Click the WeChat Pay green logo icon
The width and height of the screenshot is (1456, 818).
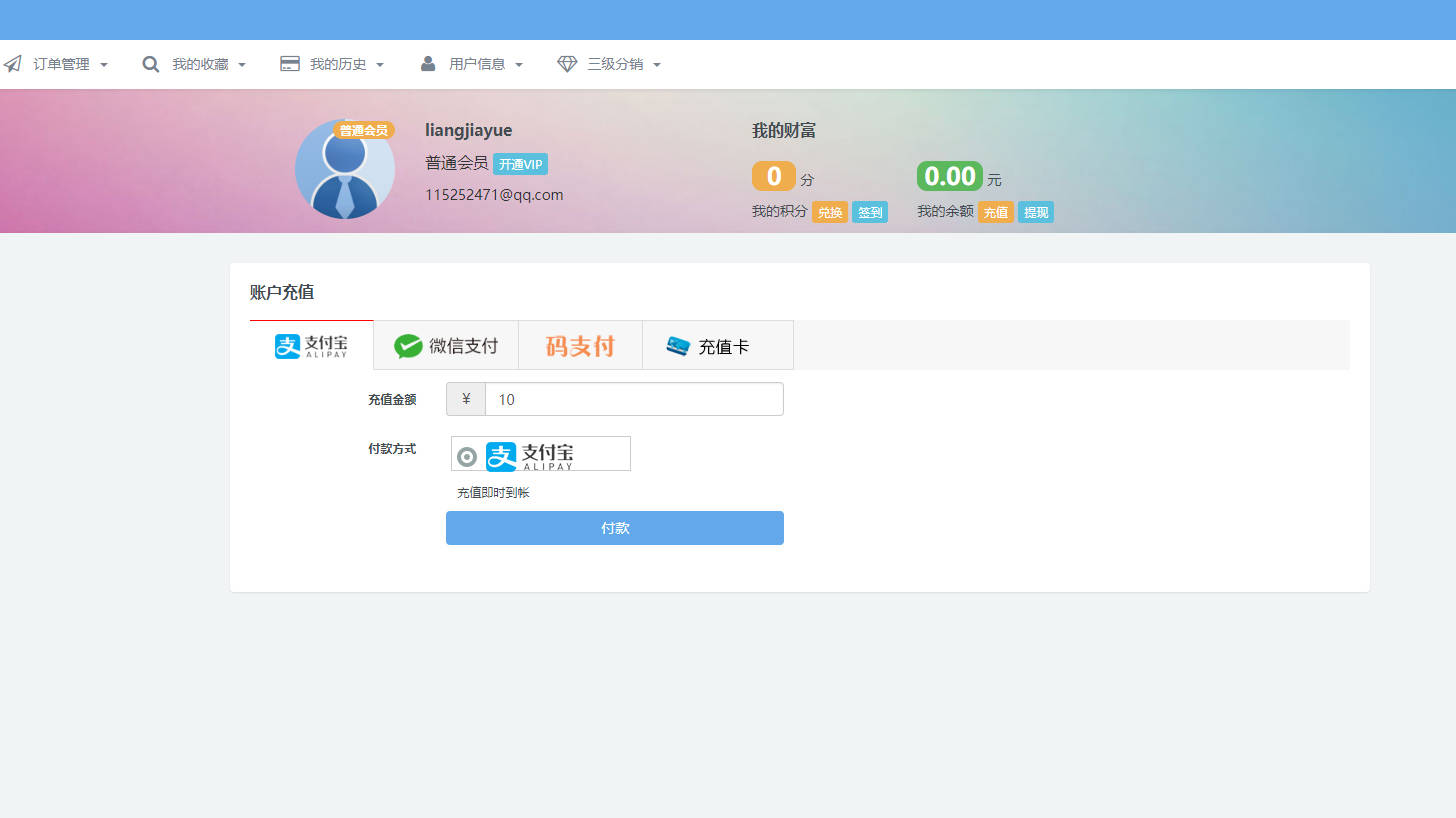click(x=408, y=346)
